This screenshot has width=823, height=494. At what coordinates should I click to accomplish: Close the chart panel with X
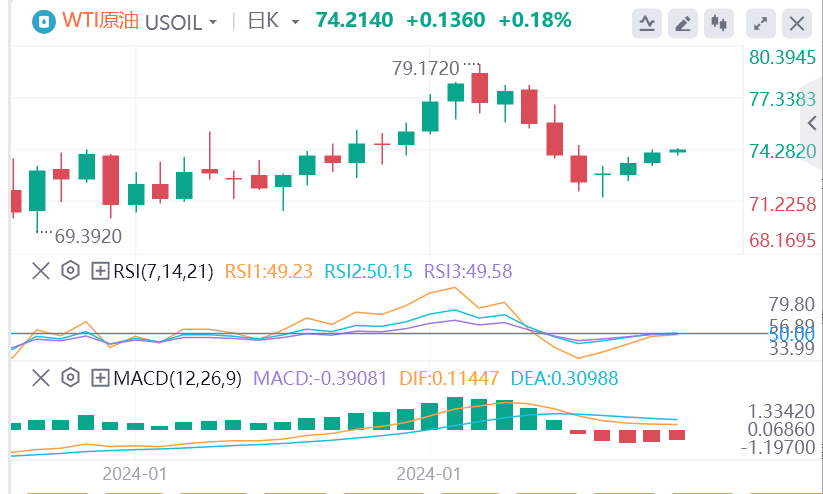coord(795,22)
